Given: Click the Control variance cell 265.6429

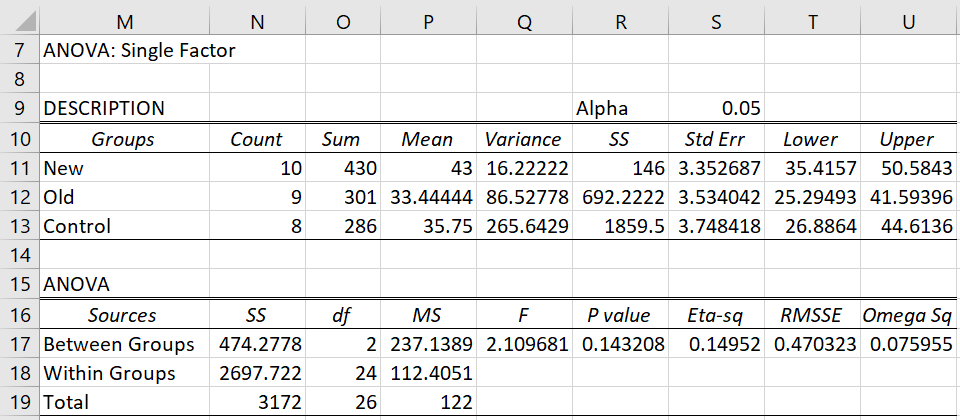Looking at the screenshot, I should (525, 227).
